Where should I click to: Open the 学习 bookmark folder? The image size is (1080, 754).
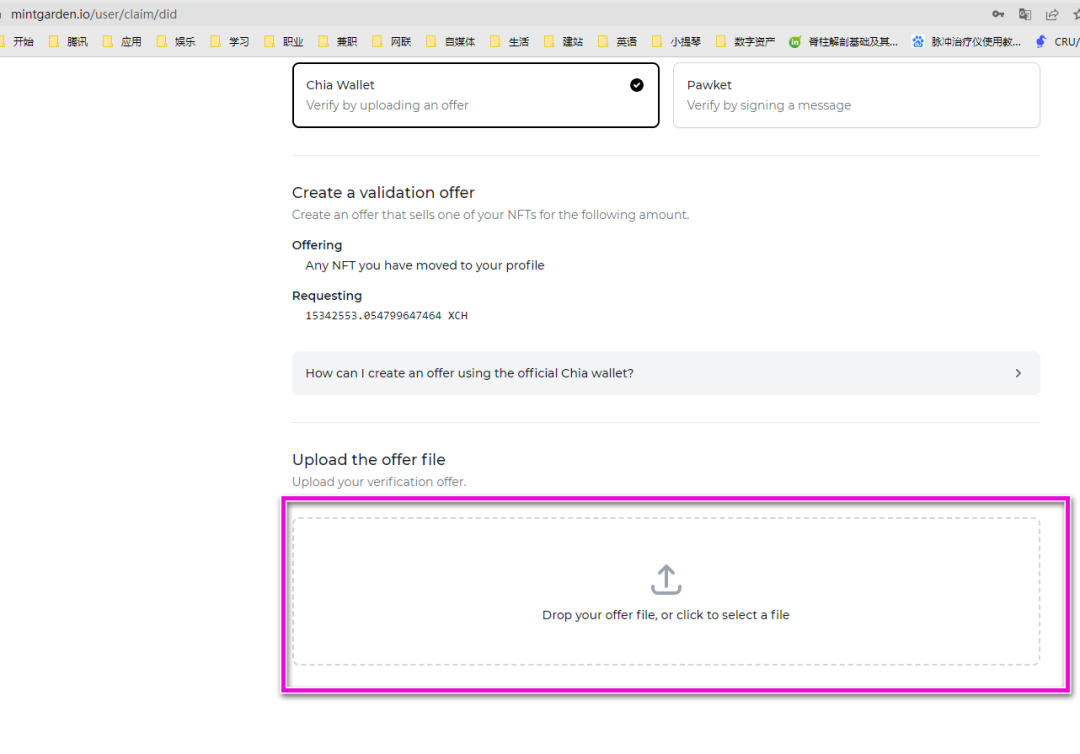[230, 41]
